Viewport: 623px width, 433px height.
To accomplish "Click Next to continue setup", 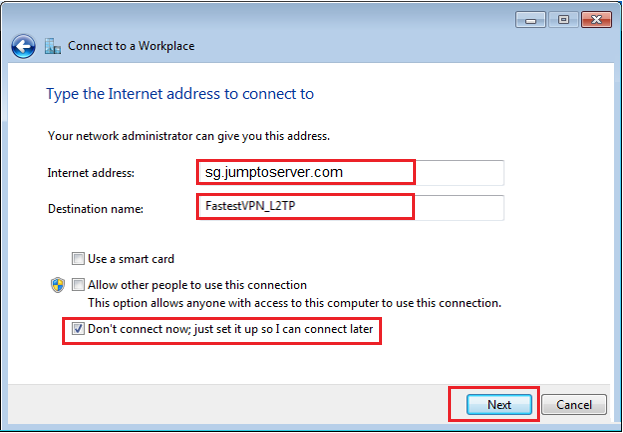I will [499, 404].
